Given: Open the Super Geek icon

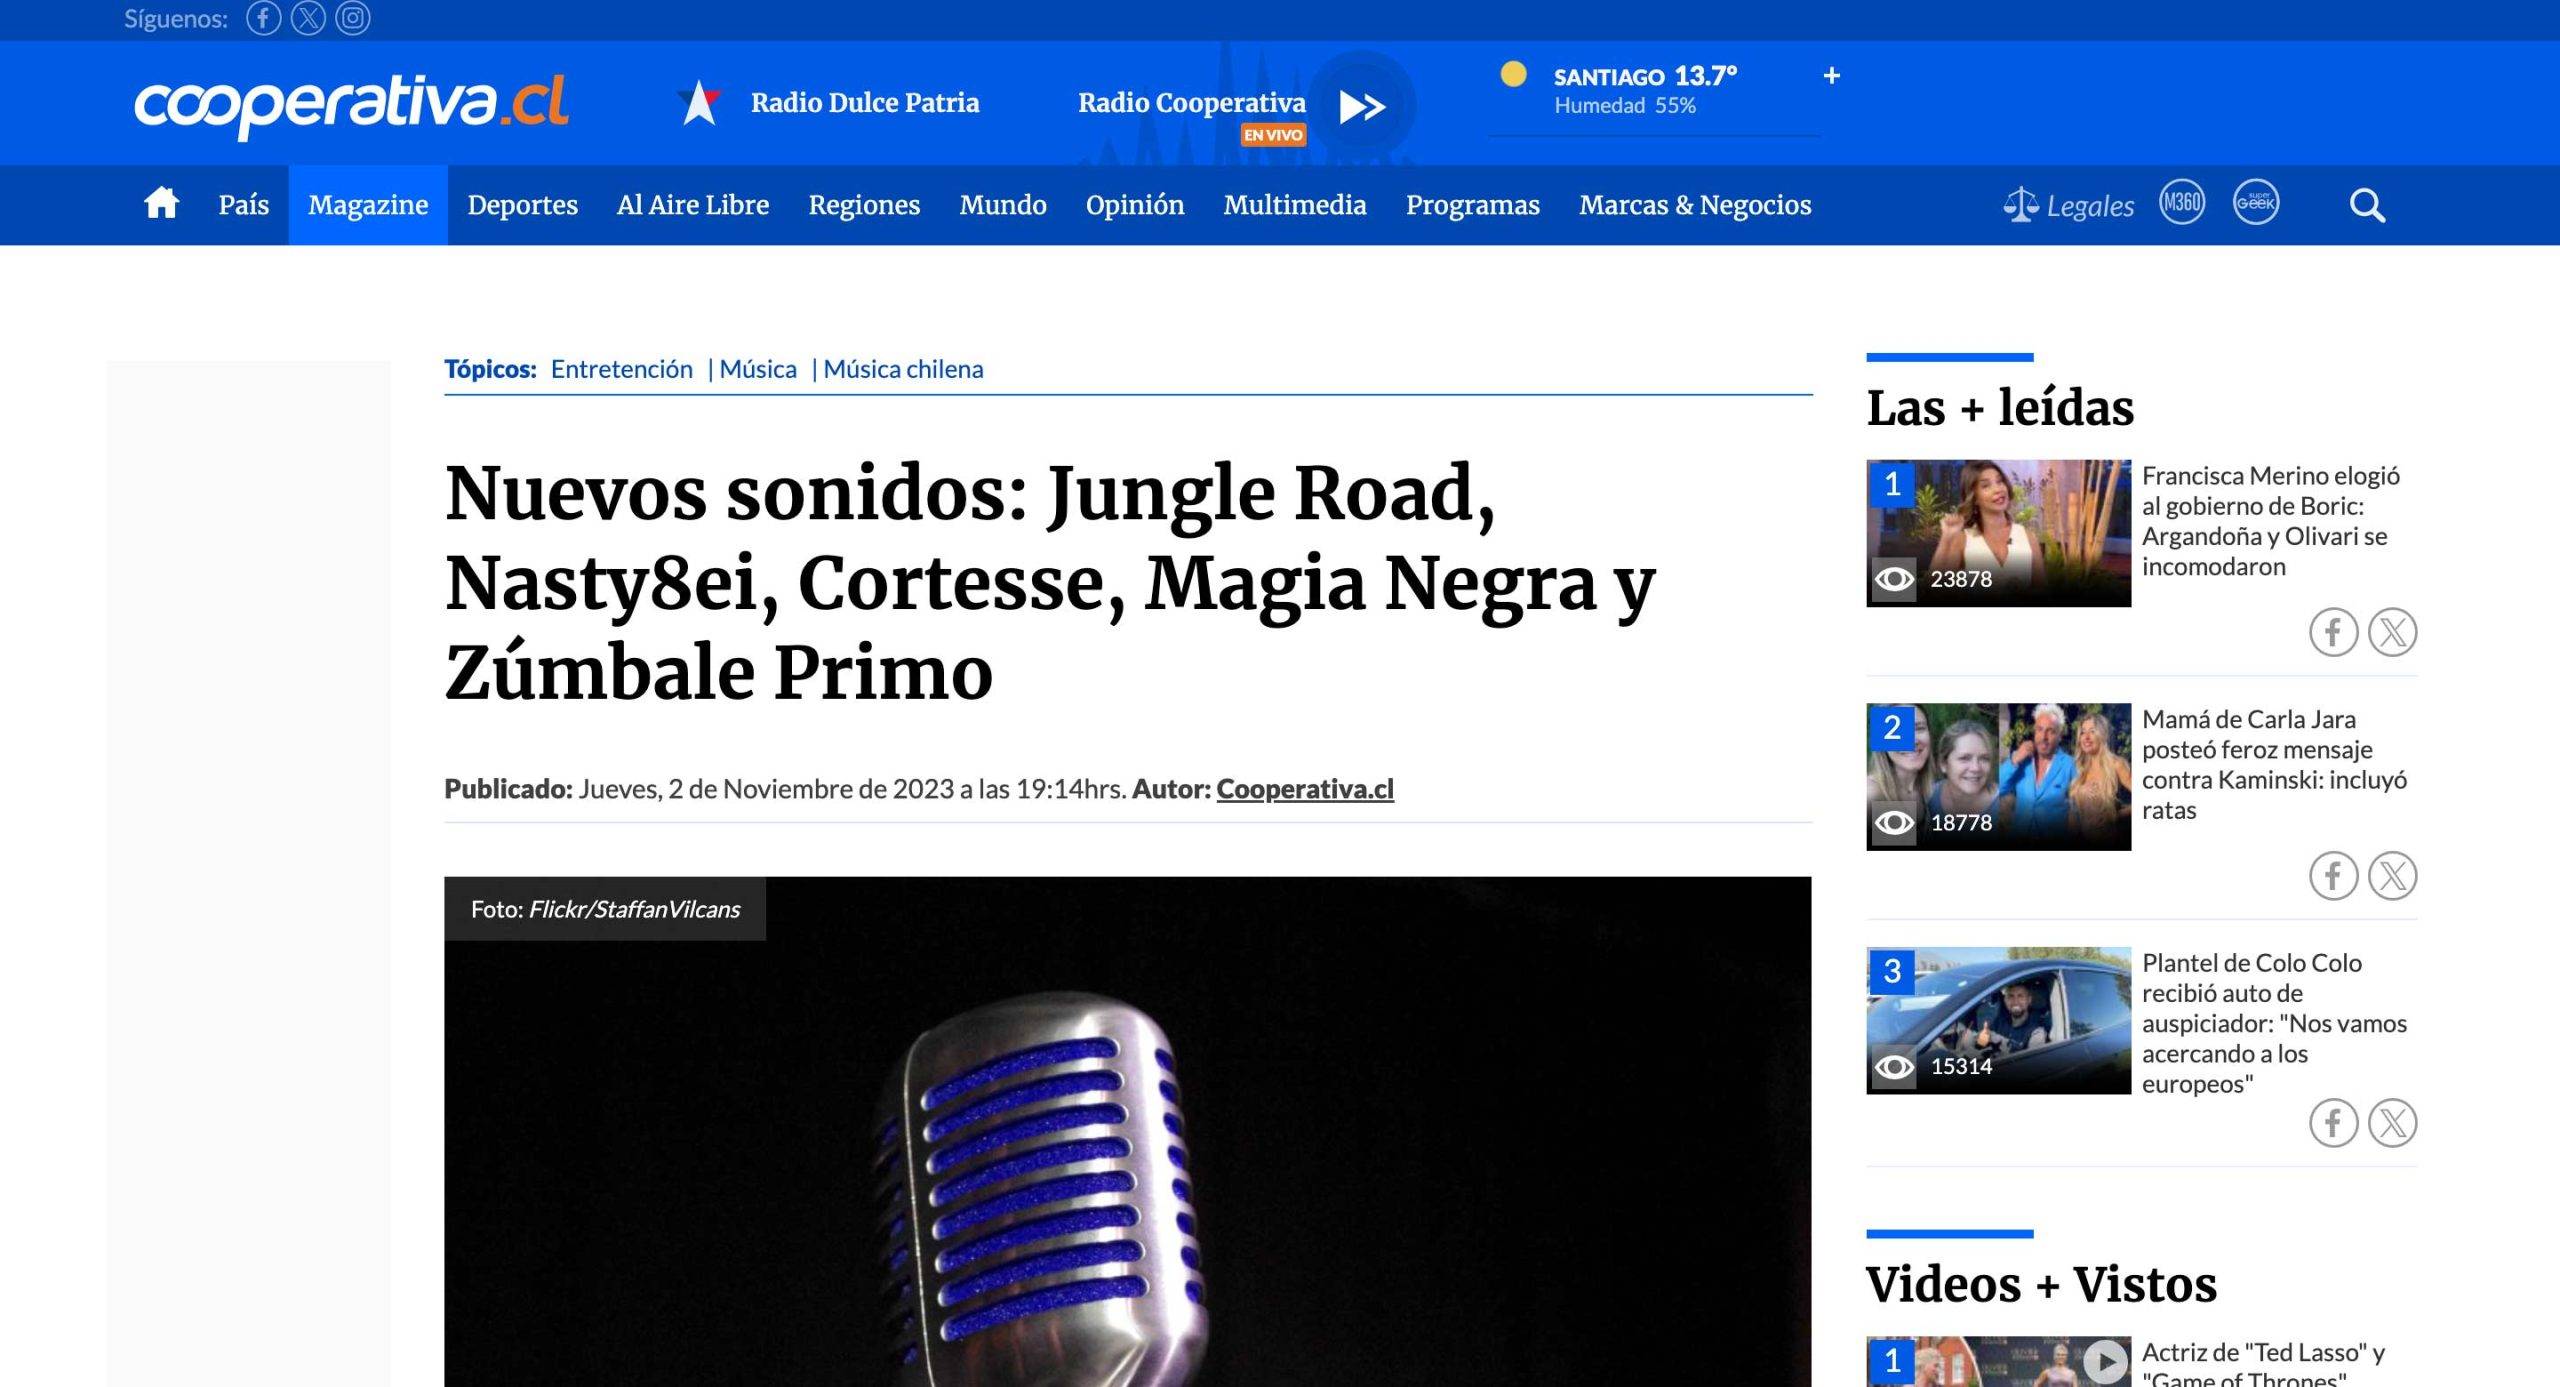Looking at the screenshot, I should coord(2255,203).
